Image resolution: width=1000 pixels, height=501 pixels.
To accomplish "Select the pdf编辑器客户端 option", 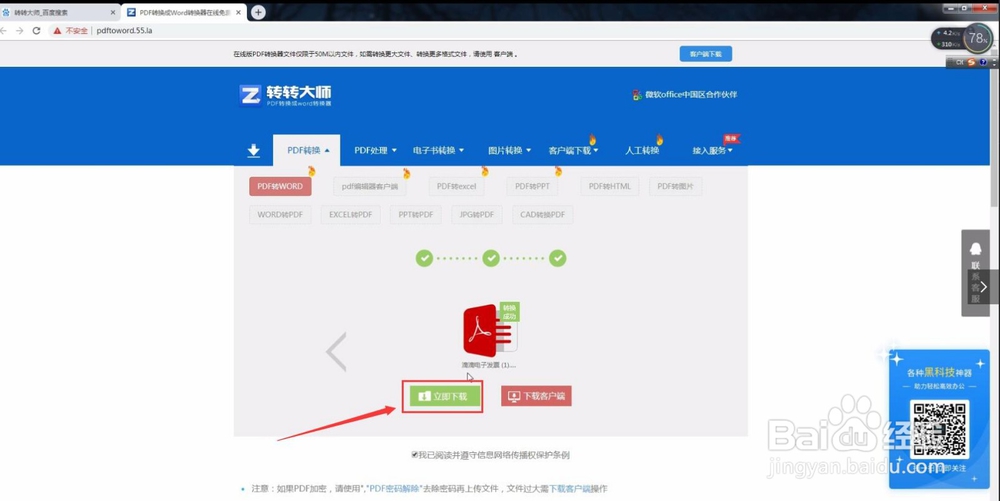I will click(x=369, y=186).
